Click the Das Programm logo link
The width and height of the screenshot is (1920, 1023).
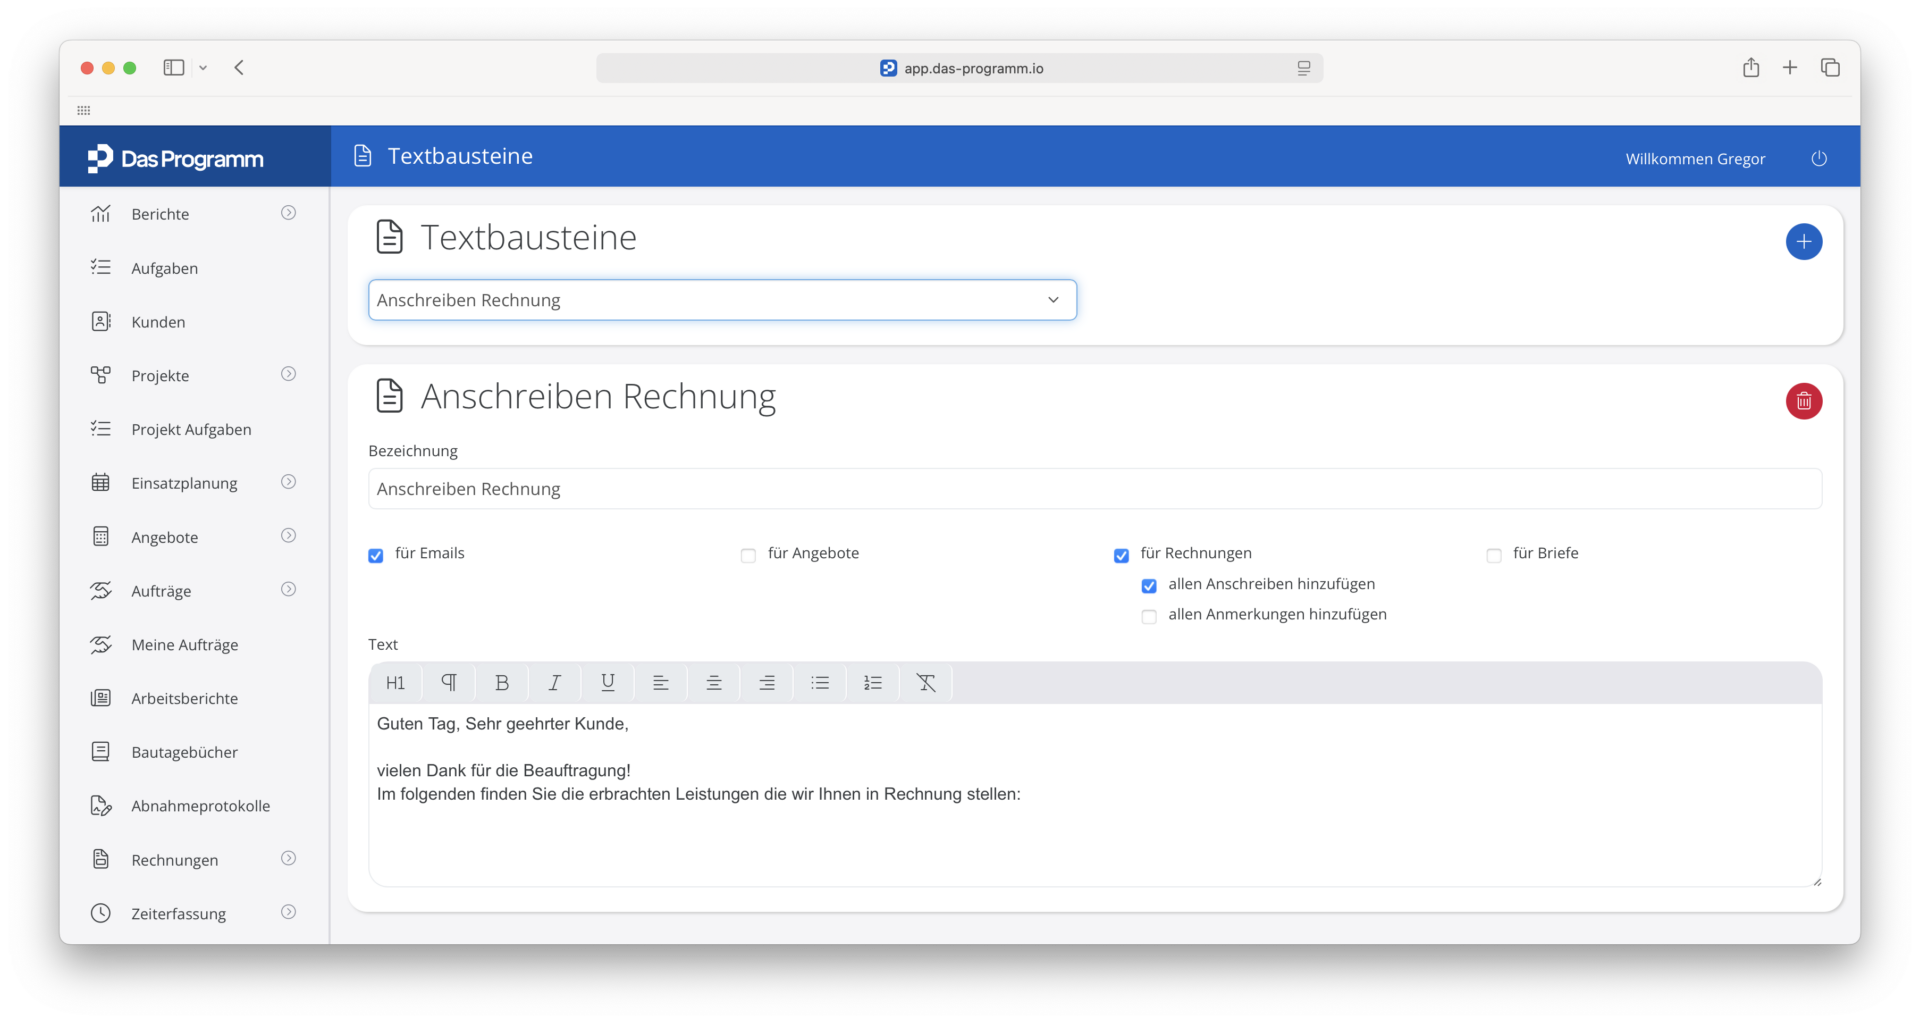point(176,159)
